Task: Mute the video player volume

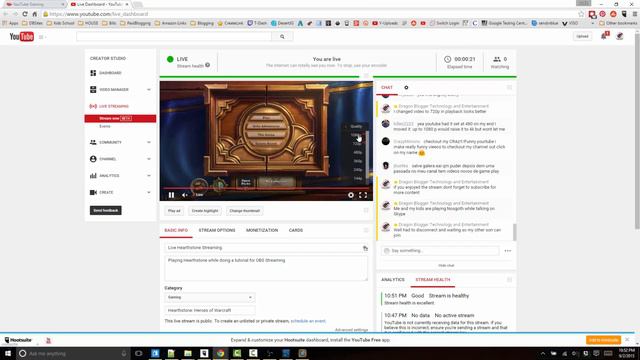Action: click(184, 195)
